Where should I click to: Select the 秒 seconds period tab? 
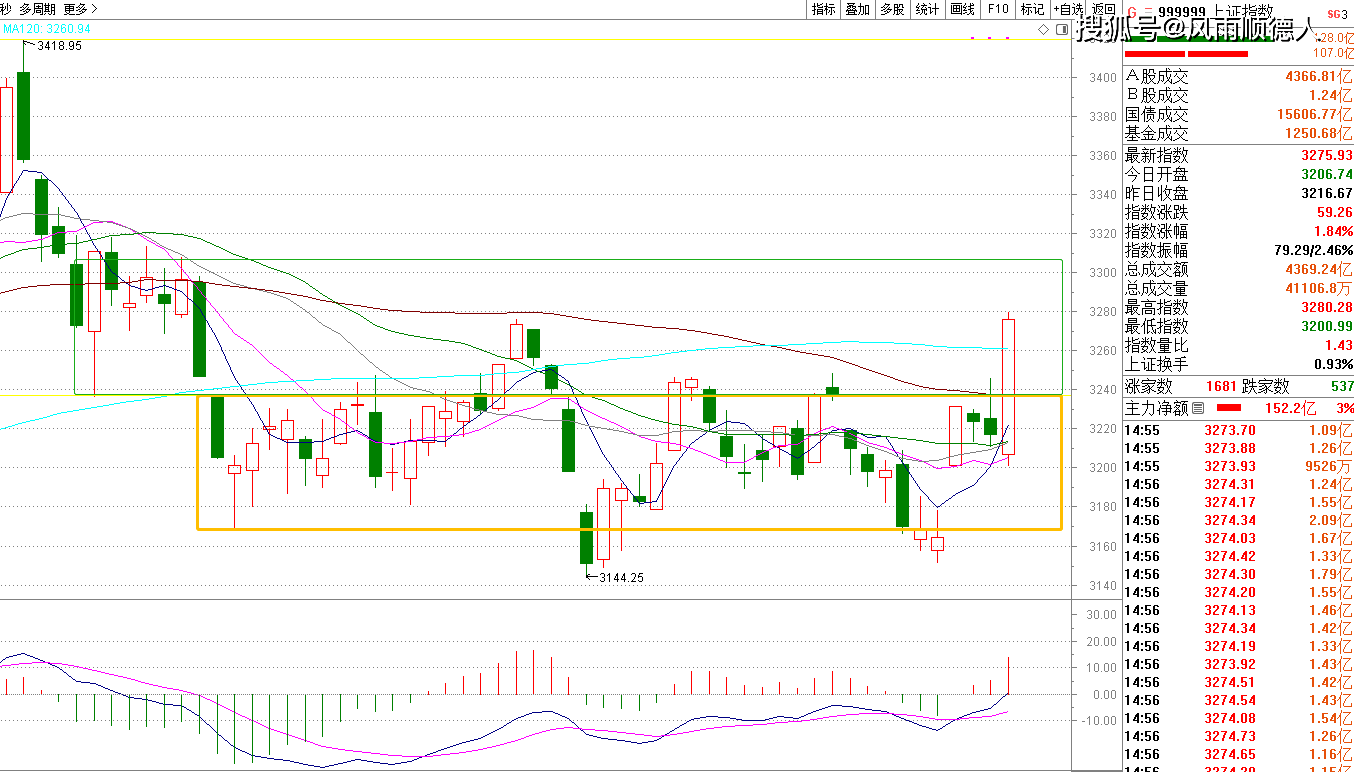6,9
